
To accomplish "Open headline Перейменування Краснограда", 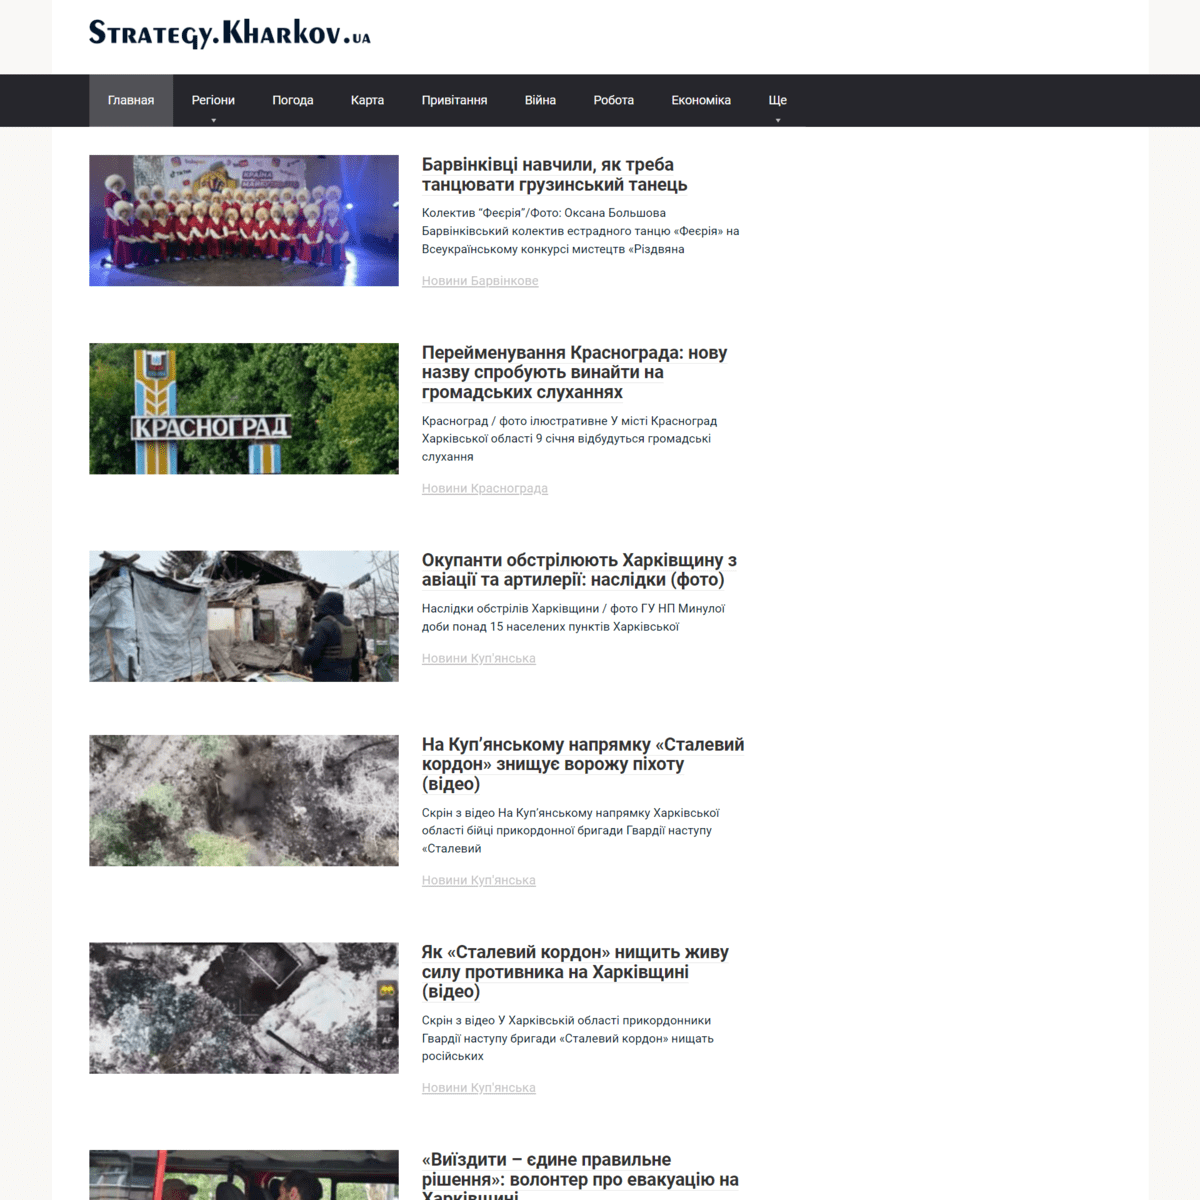I will [x=574, y=372].
